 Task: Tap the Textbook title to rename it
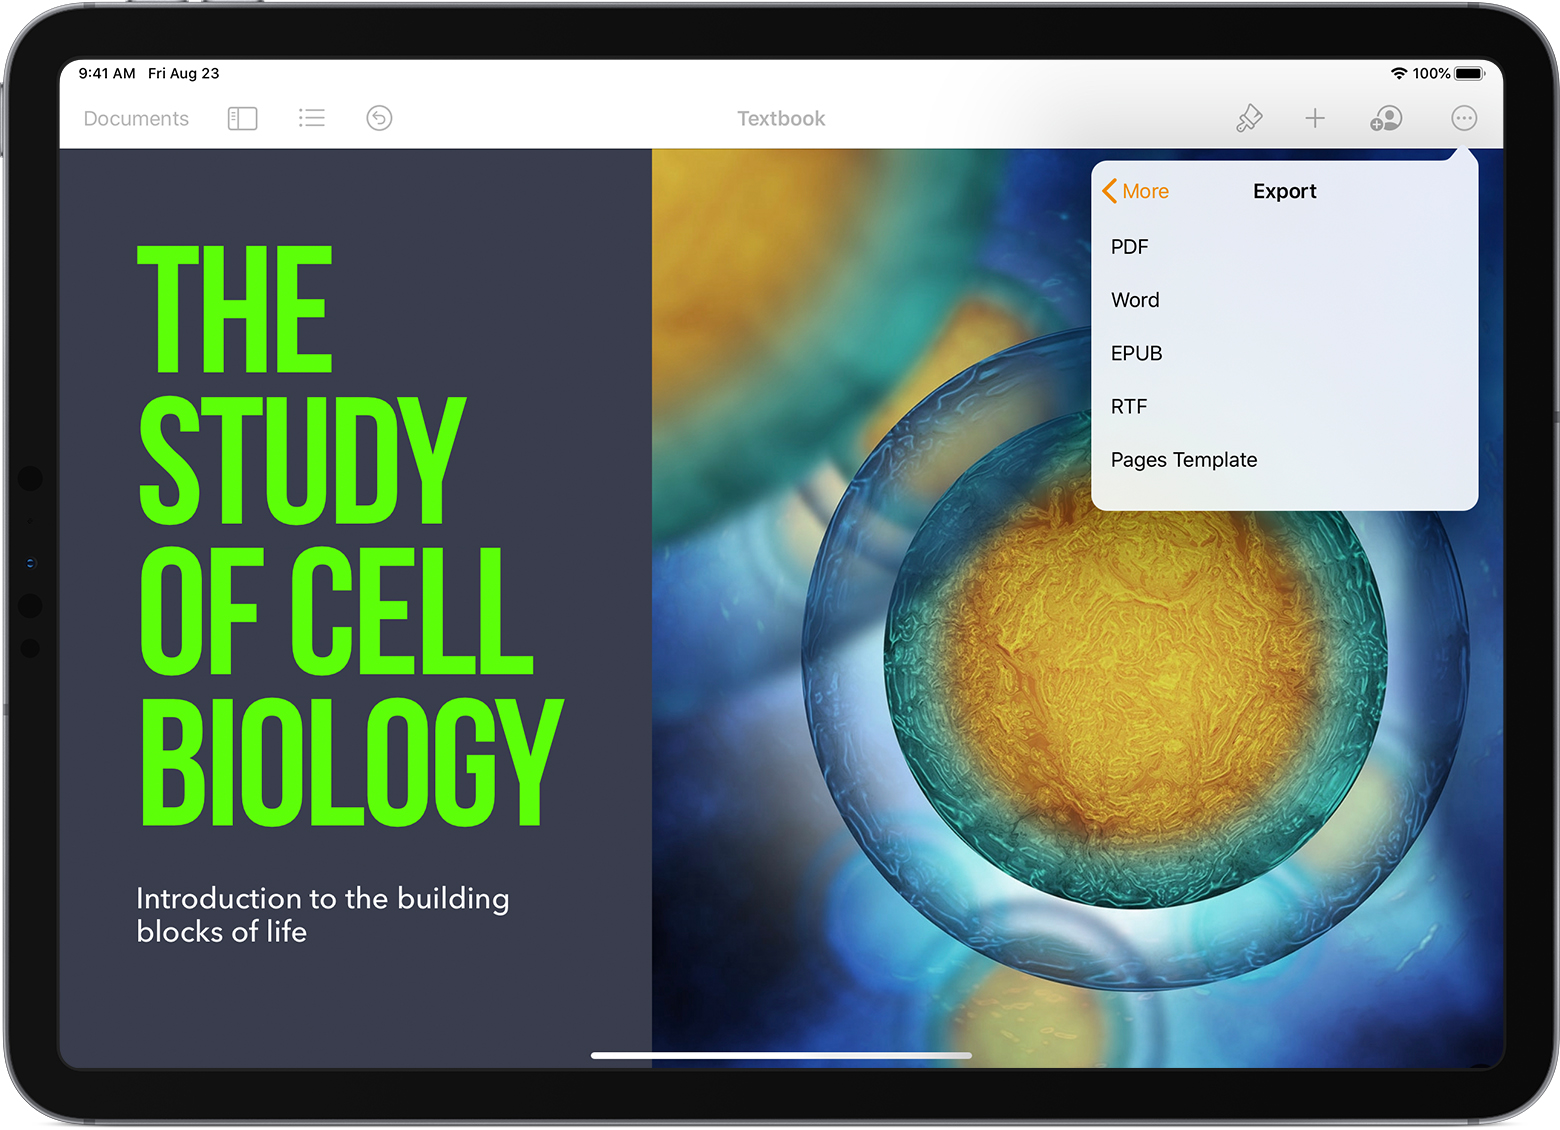coord(780,118)
